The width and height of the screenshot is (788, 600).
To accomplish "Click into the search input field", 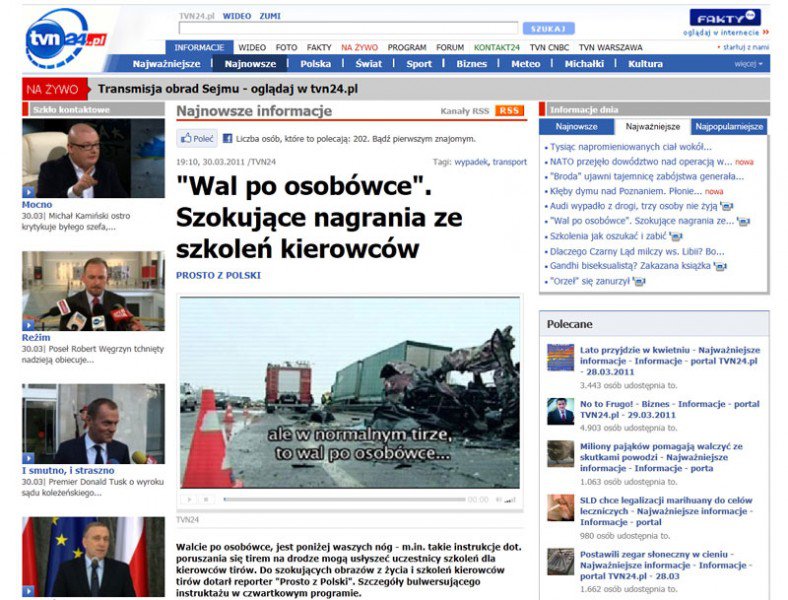I will click(348, 28).
